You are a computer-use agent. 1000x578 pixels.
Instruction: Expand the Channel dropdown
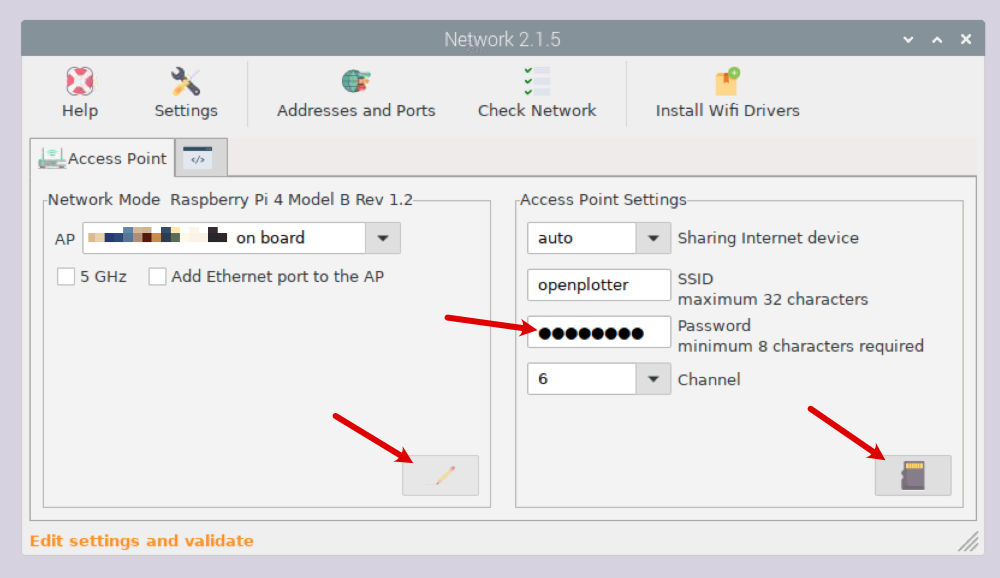pyautogui.click(x=653, y=379)
